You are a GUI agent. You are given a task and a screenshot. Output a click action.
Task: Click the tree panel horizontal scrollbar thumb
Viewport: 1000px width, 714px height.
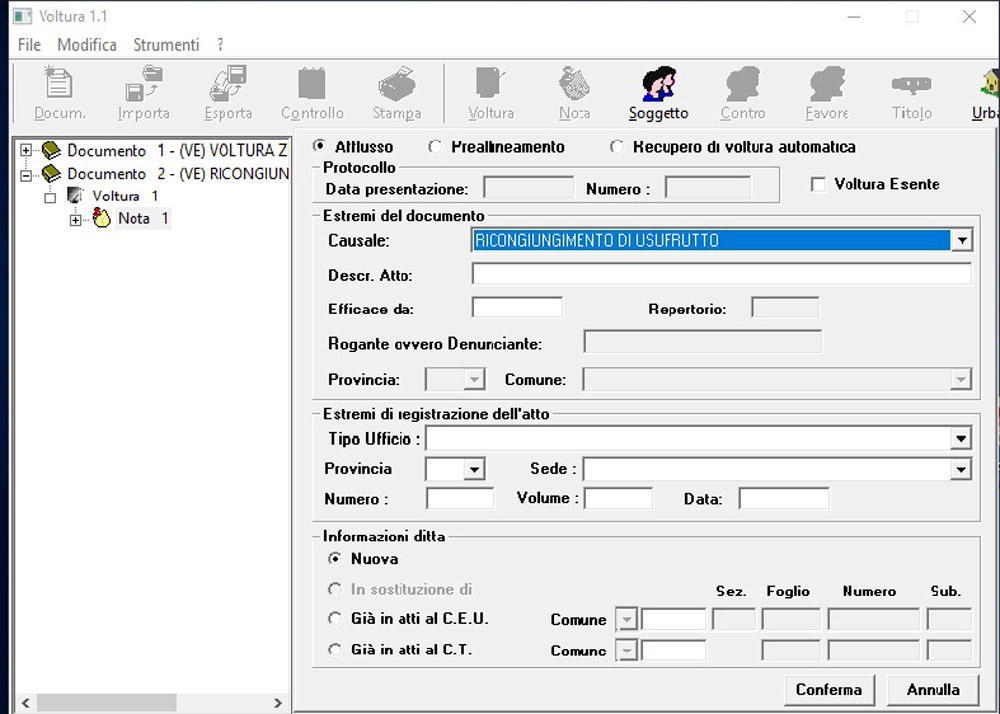click(x=107, y=703)
